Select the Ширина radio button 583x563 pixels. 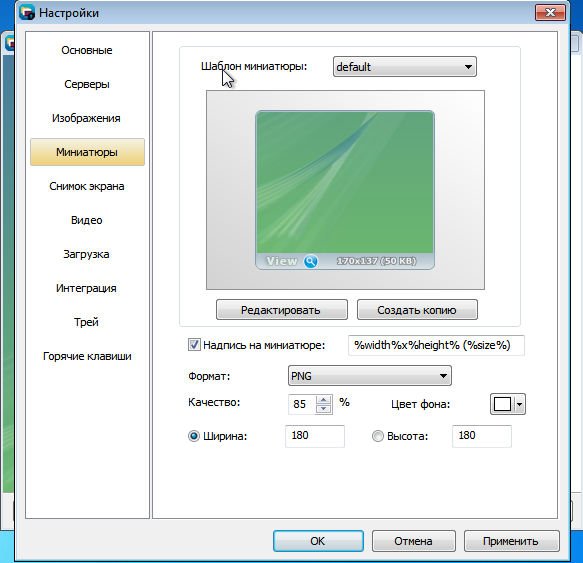click(194, 436)
